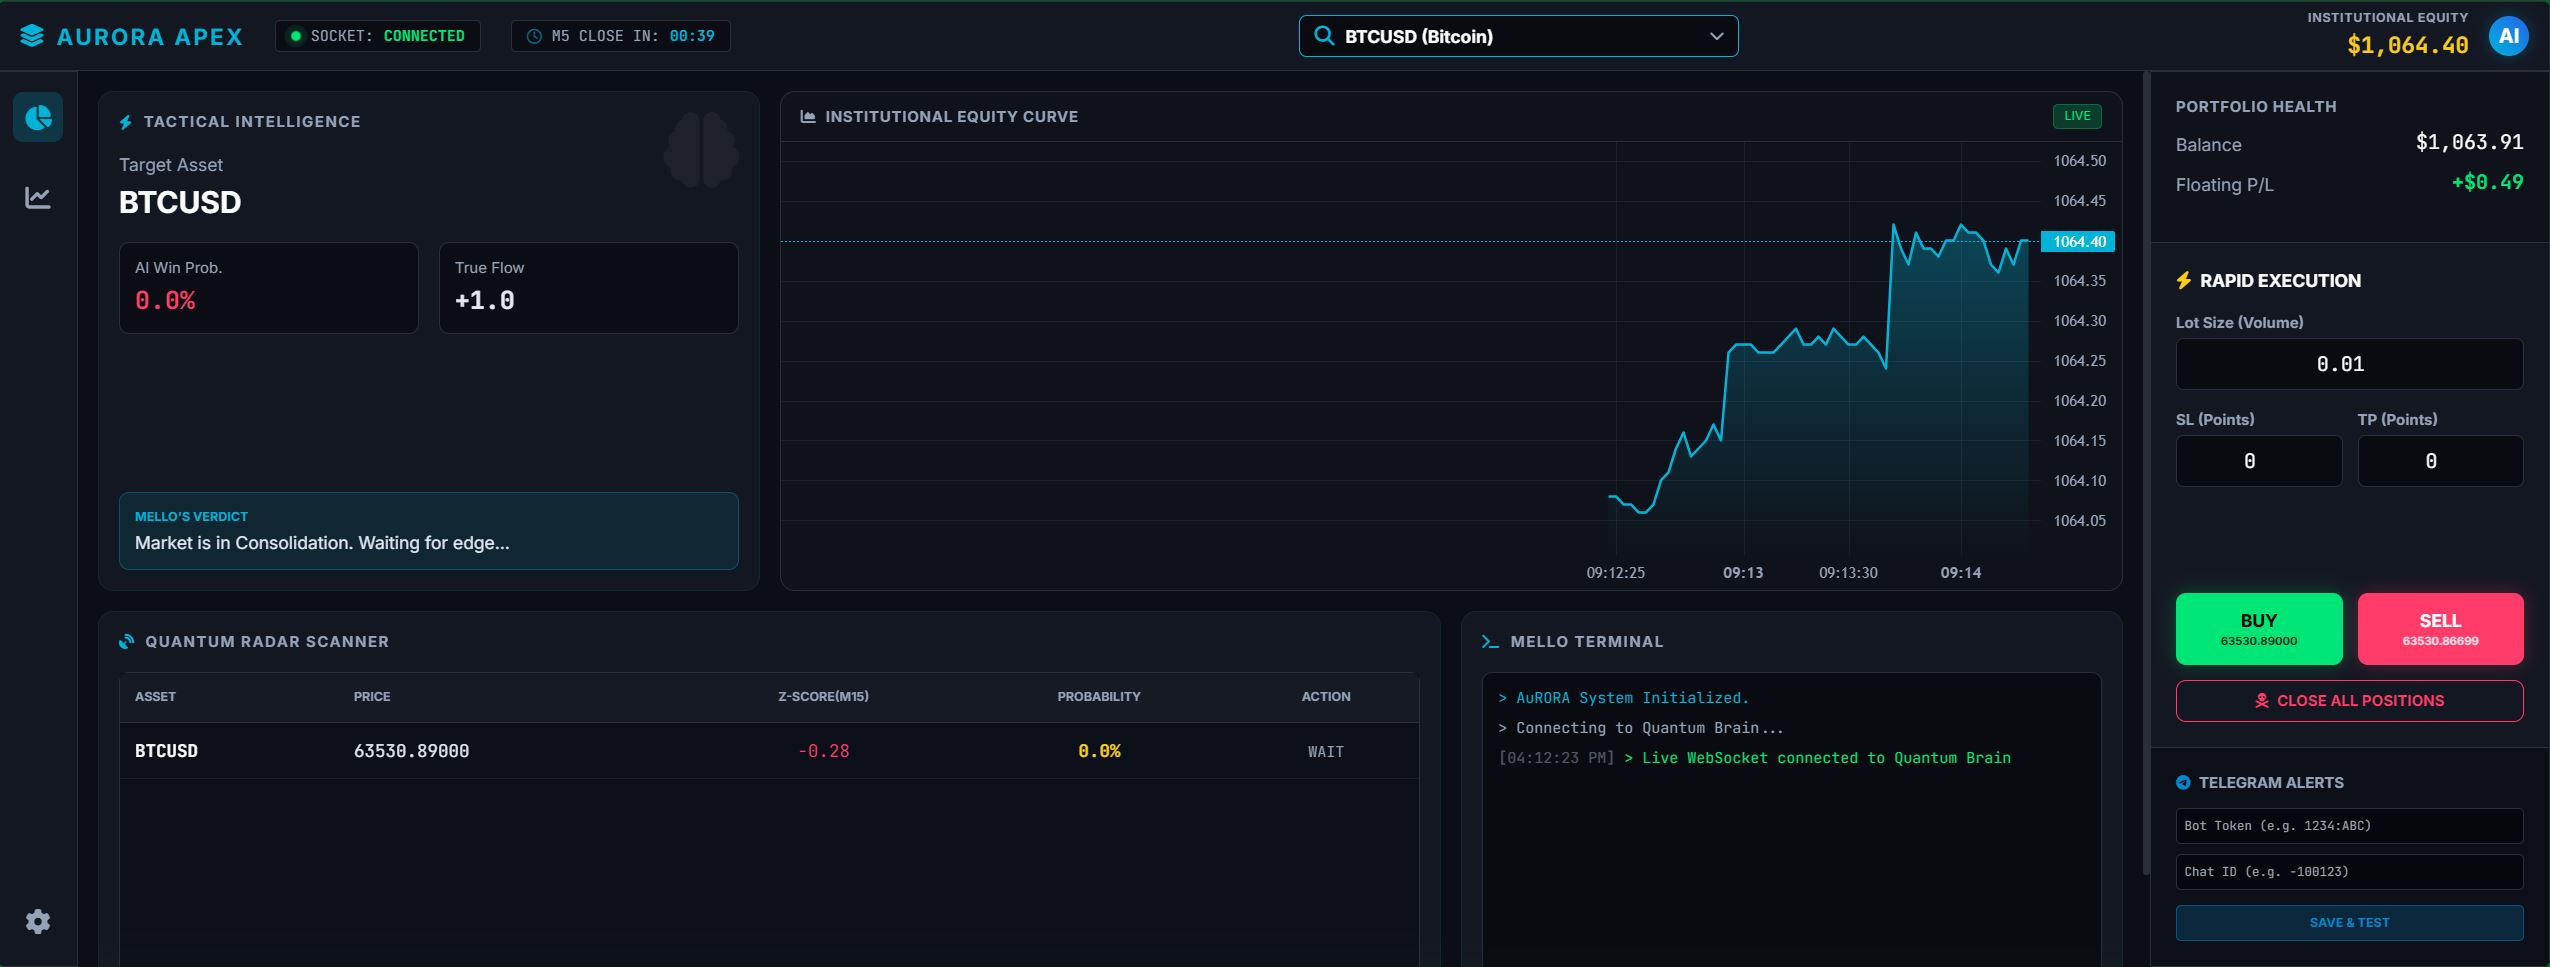Viewport: 2550px width, 967px height.
Task: Click the Close All Positions skull icon
Action: (2262, 701)
